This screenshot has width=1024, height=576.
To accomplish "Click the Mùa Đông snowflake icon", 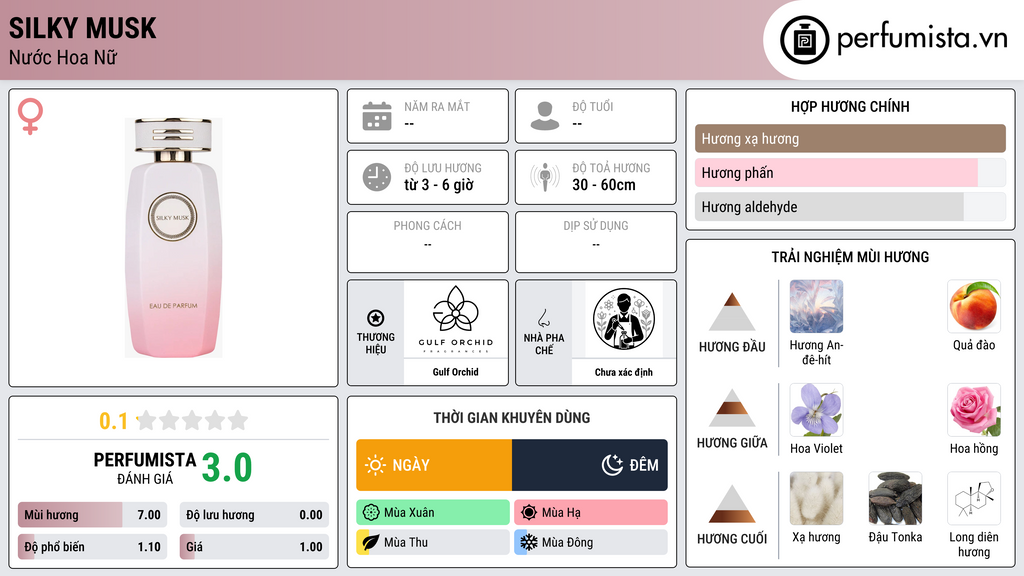I will (529, 542).
